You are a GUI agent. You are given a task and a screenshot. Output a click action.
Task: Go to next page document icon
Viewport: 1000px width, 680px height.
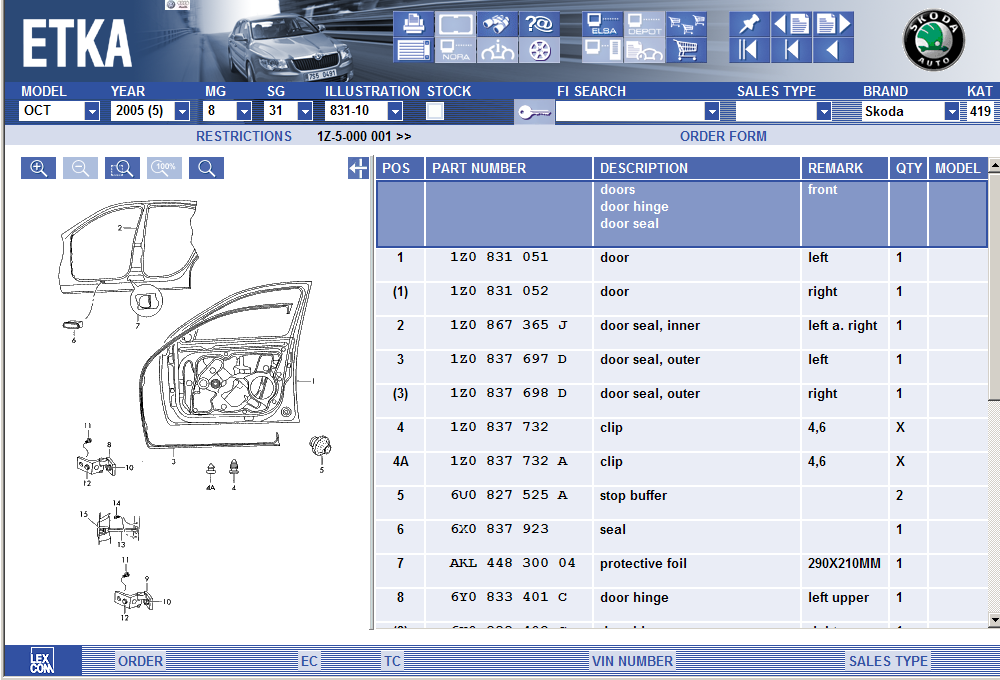(833, 24)
